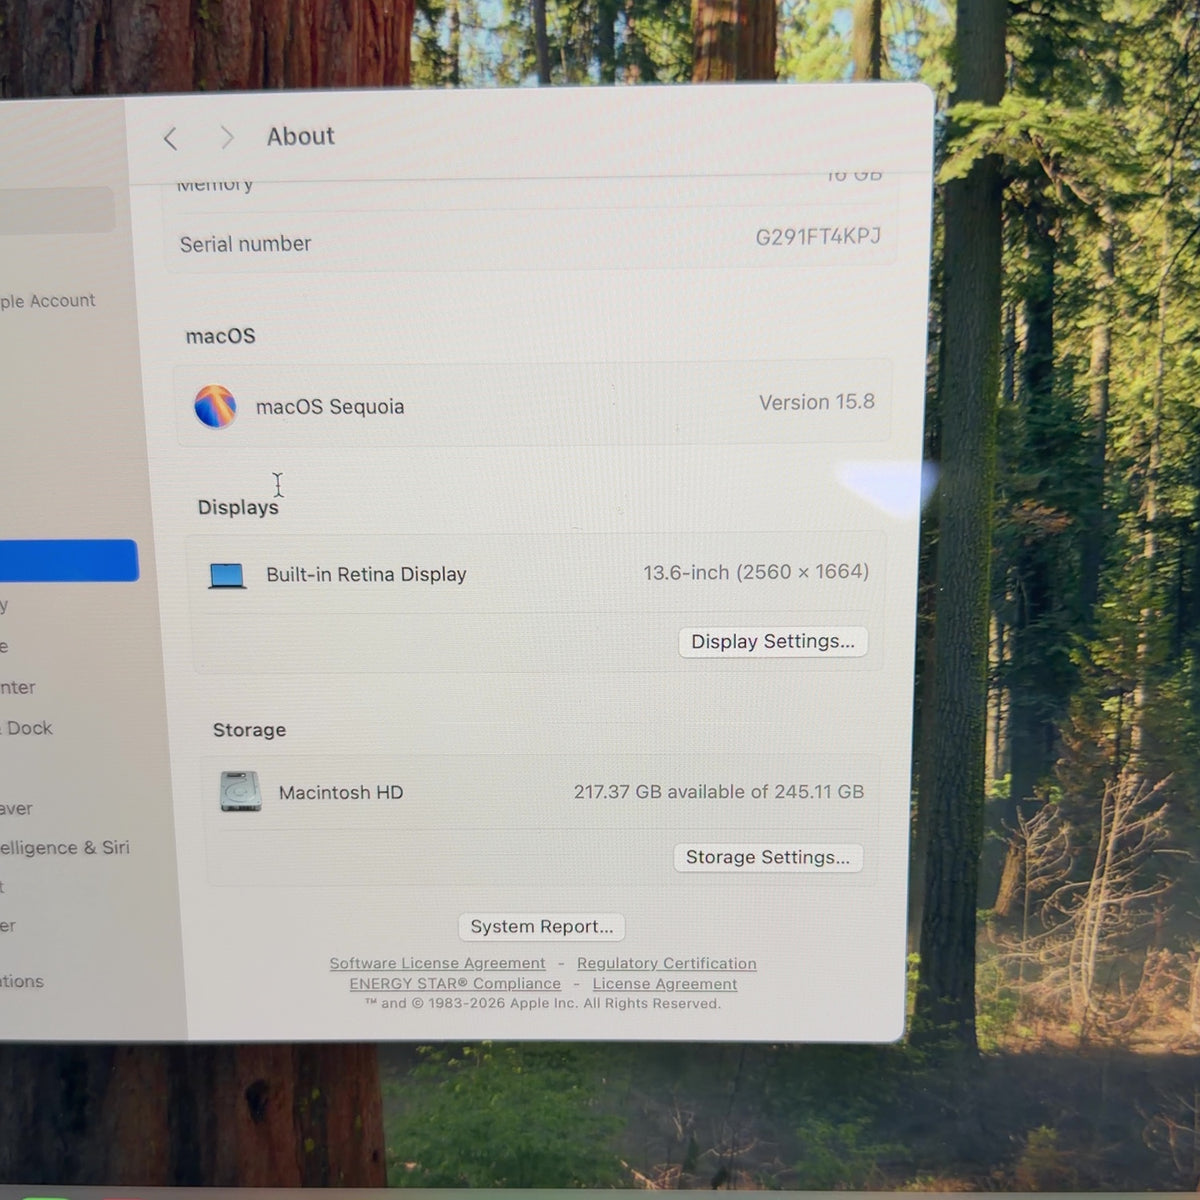The width and height of the screenshot is (1200, 1200).
Task: Click the Version 15.8 text
Action: 817,403
